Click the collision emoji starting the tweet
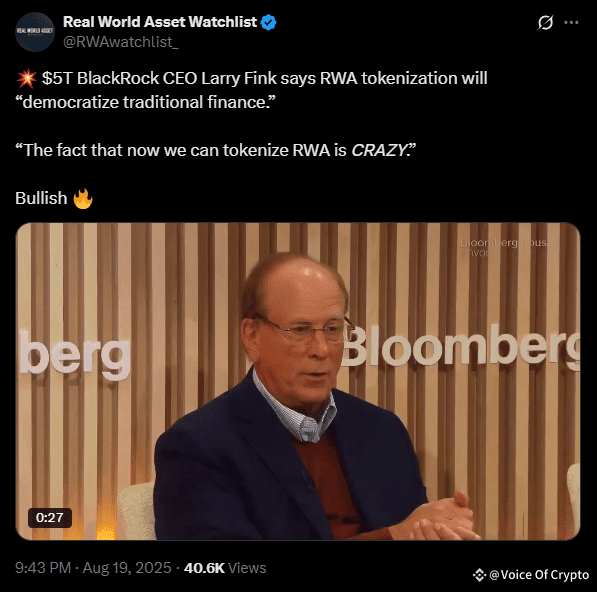 tap(26, 78)
